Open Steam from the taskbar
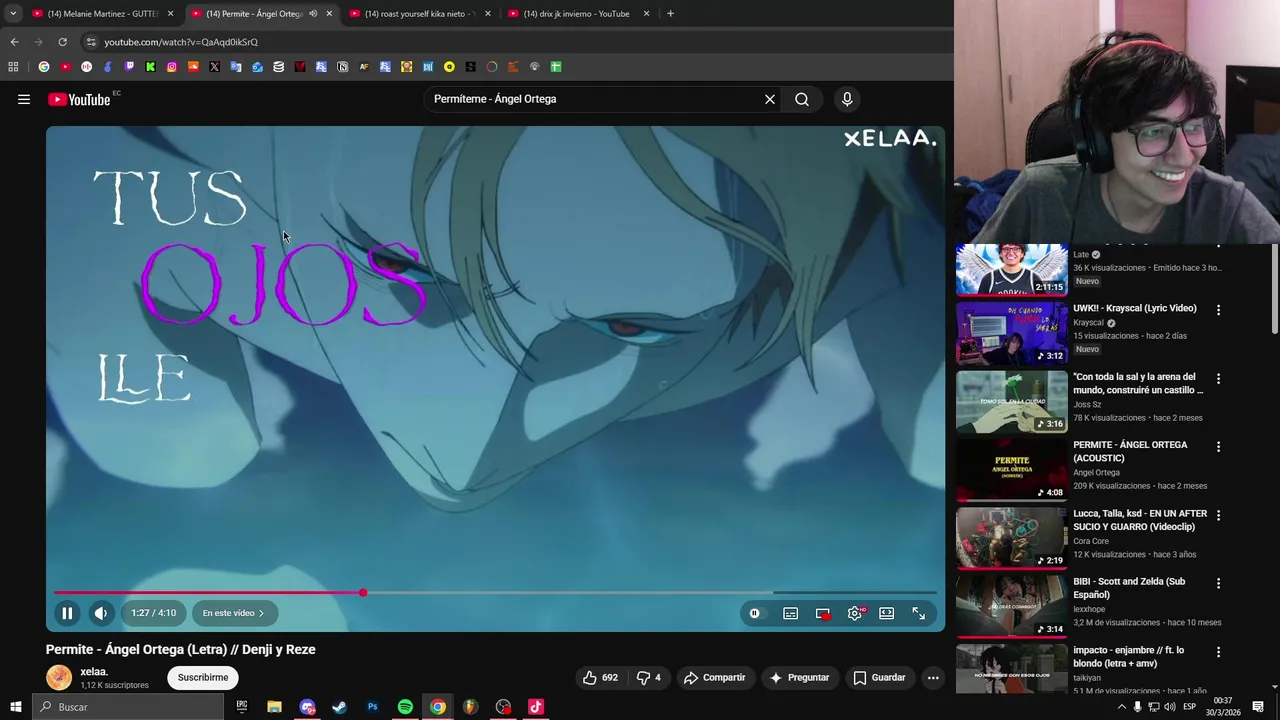Viewport: 1280px width, 720px height. [x=339, y=707]
